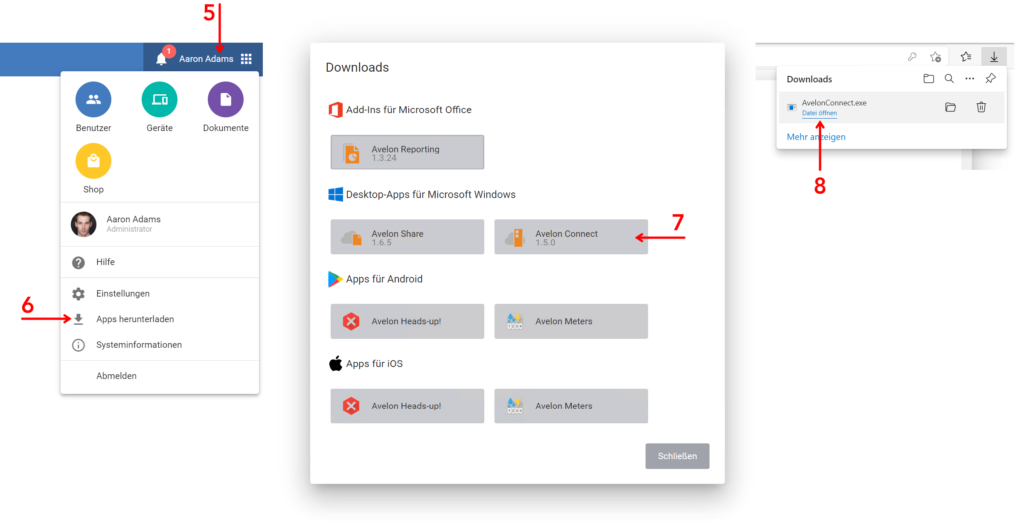The width and height of the screenshot is (1024, 527).
Task: Click the apps grid icon beside Aaron Adams
Action: click(246, 59)
